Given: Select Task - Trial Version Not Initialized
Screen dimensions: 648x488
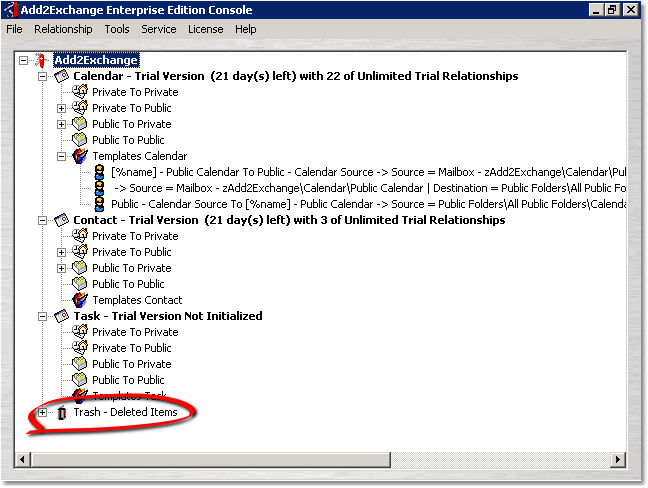Looking at the screenshot, I should 168,316.
